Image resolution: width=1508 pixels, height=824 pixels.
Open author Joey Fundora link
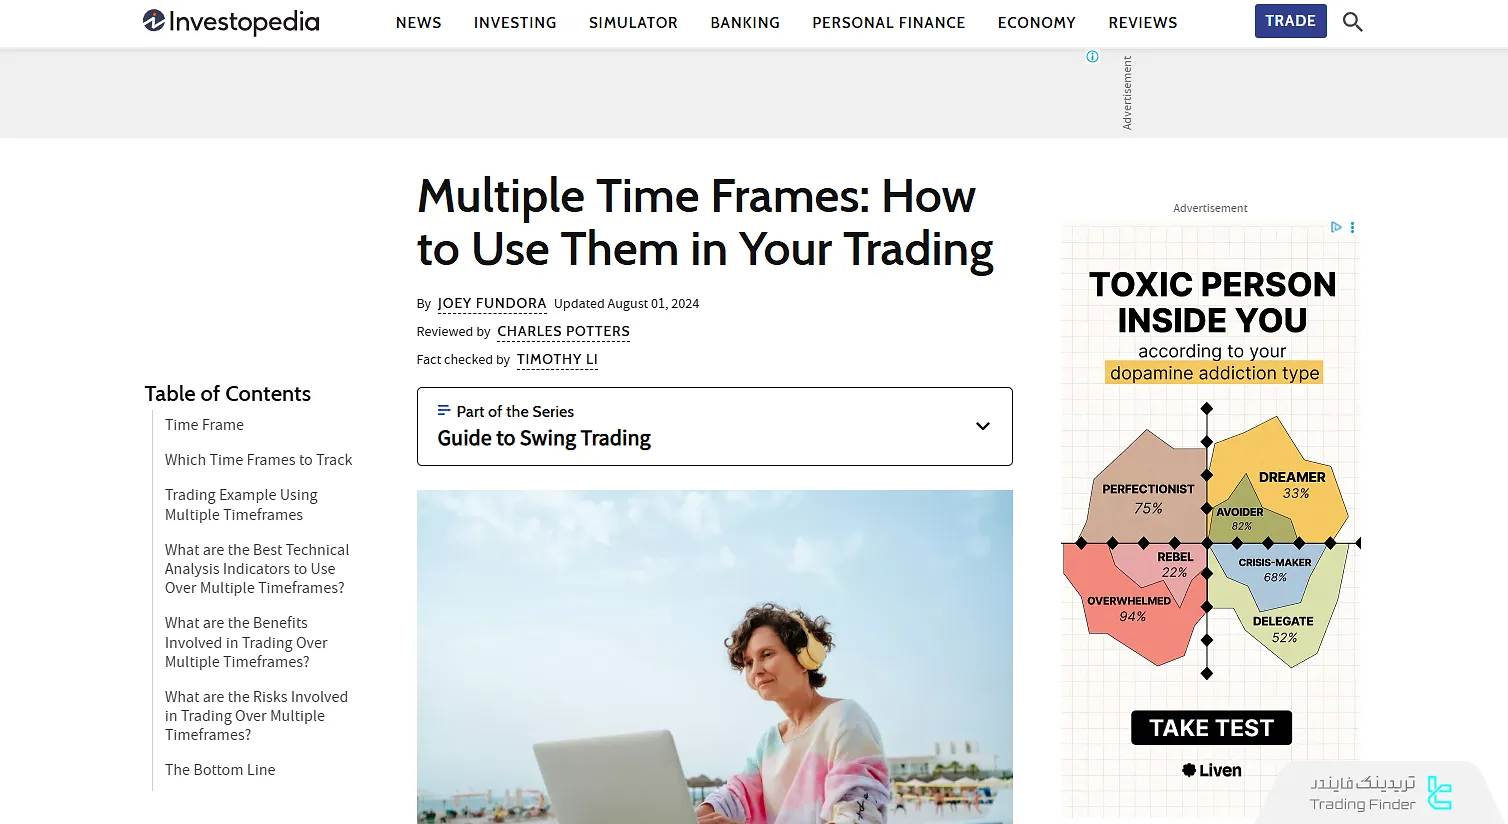pos(492,303)
